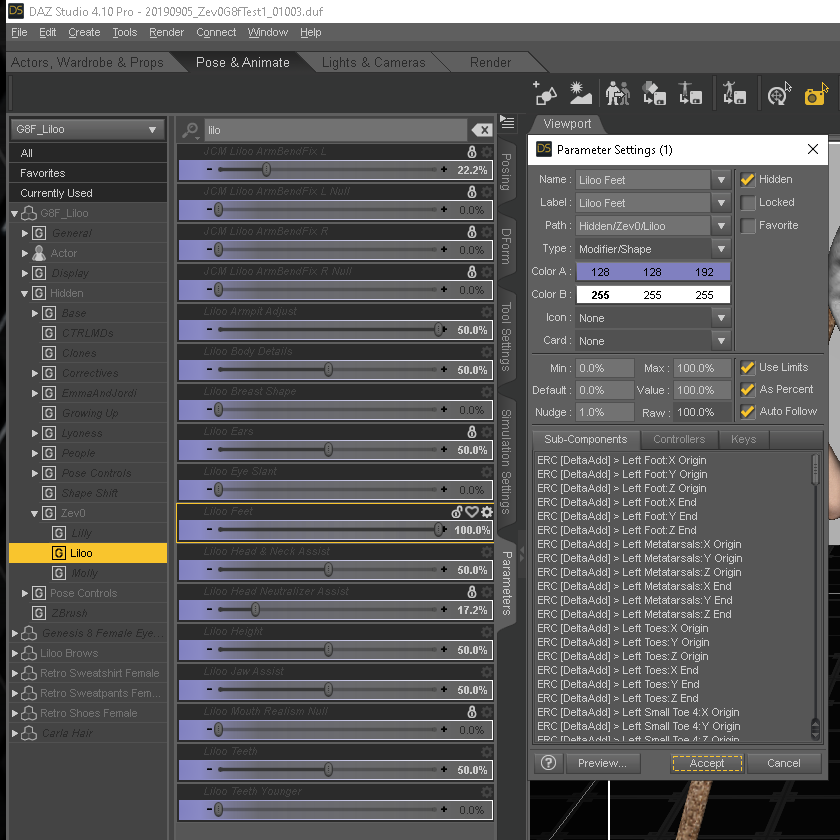Open the Path dropdown arrow
840x840 pixels.
pos(721,226)
